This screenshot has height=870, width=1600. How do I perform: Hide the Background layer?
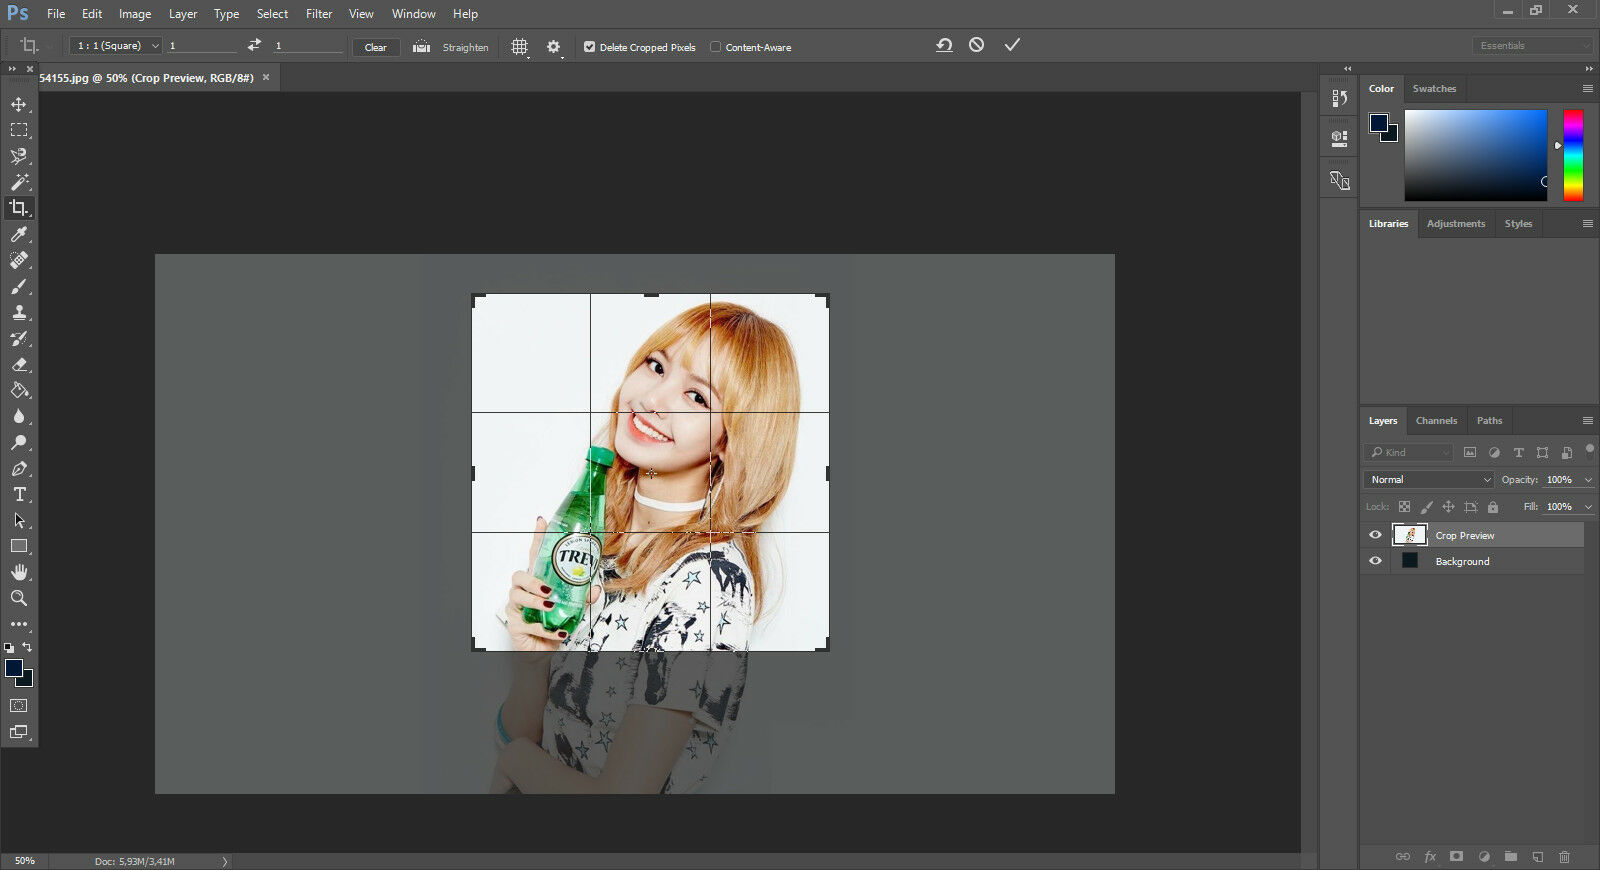pos(1375,561)
